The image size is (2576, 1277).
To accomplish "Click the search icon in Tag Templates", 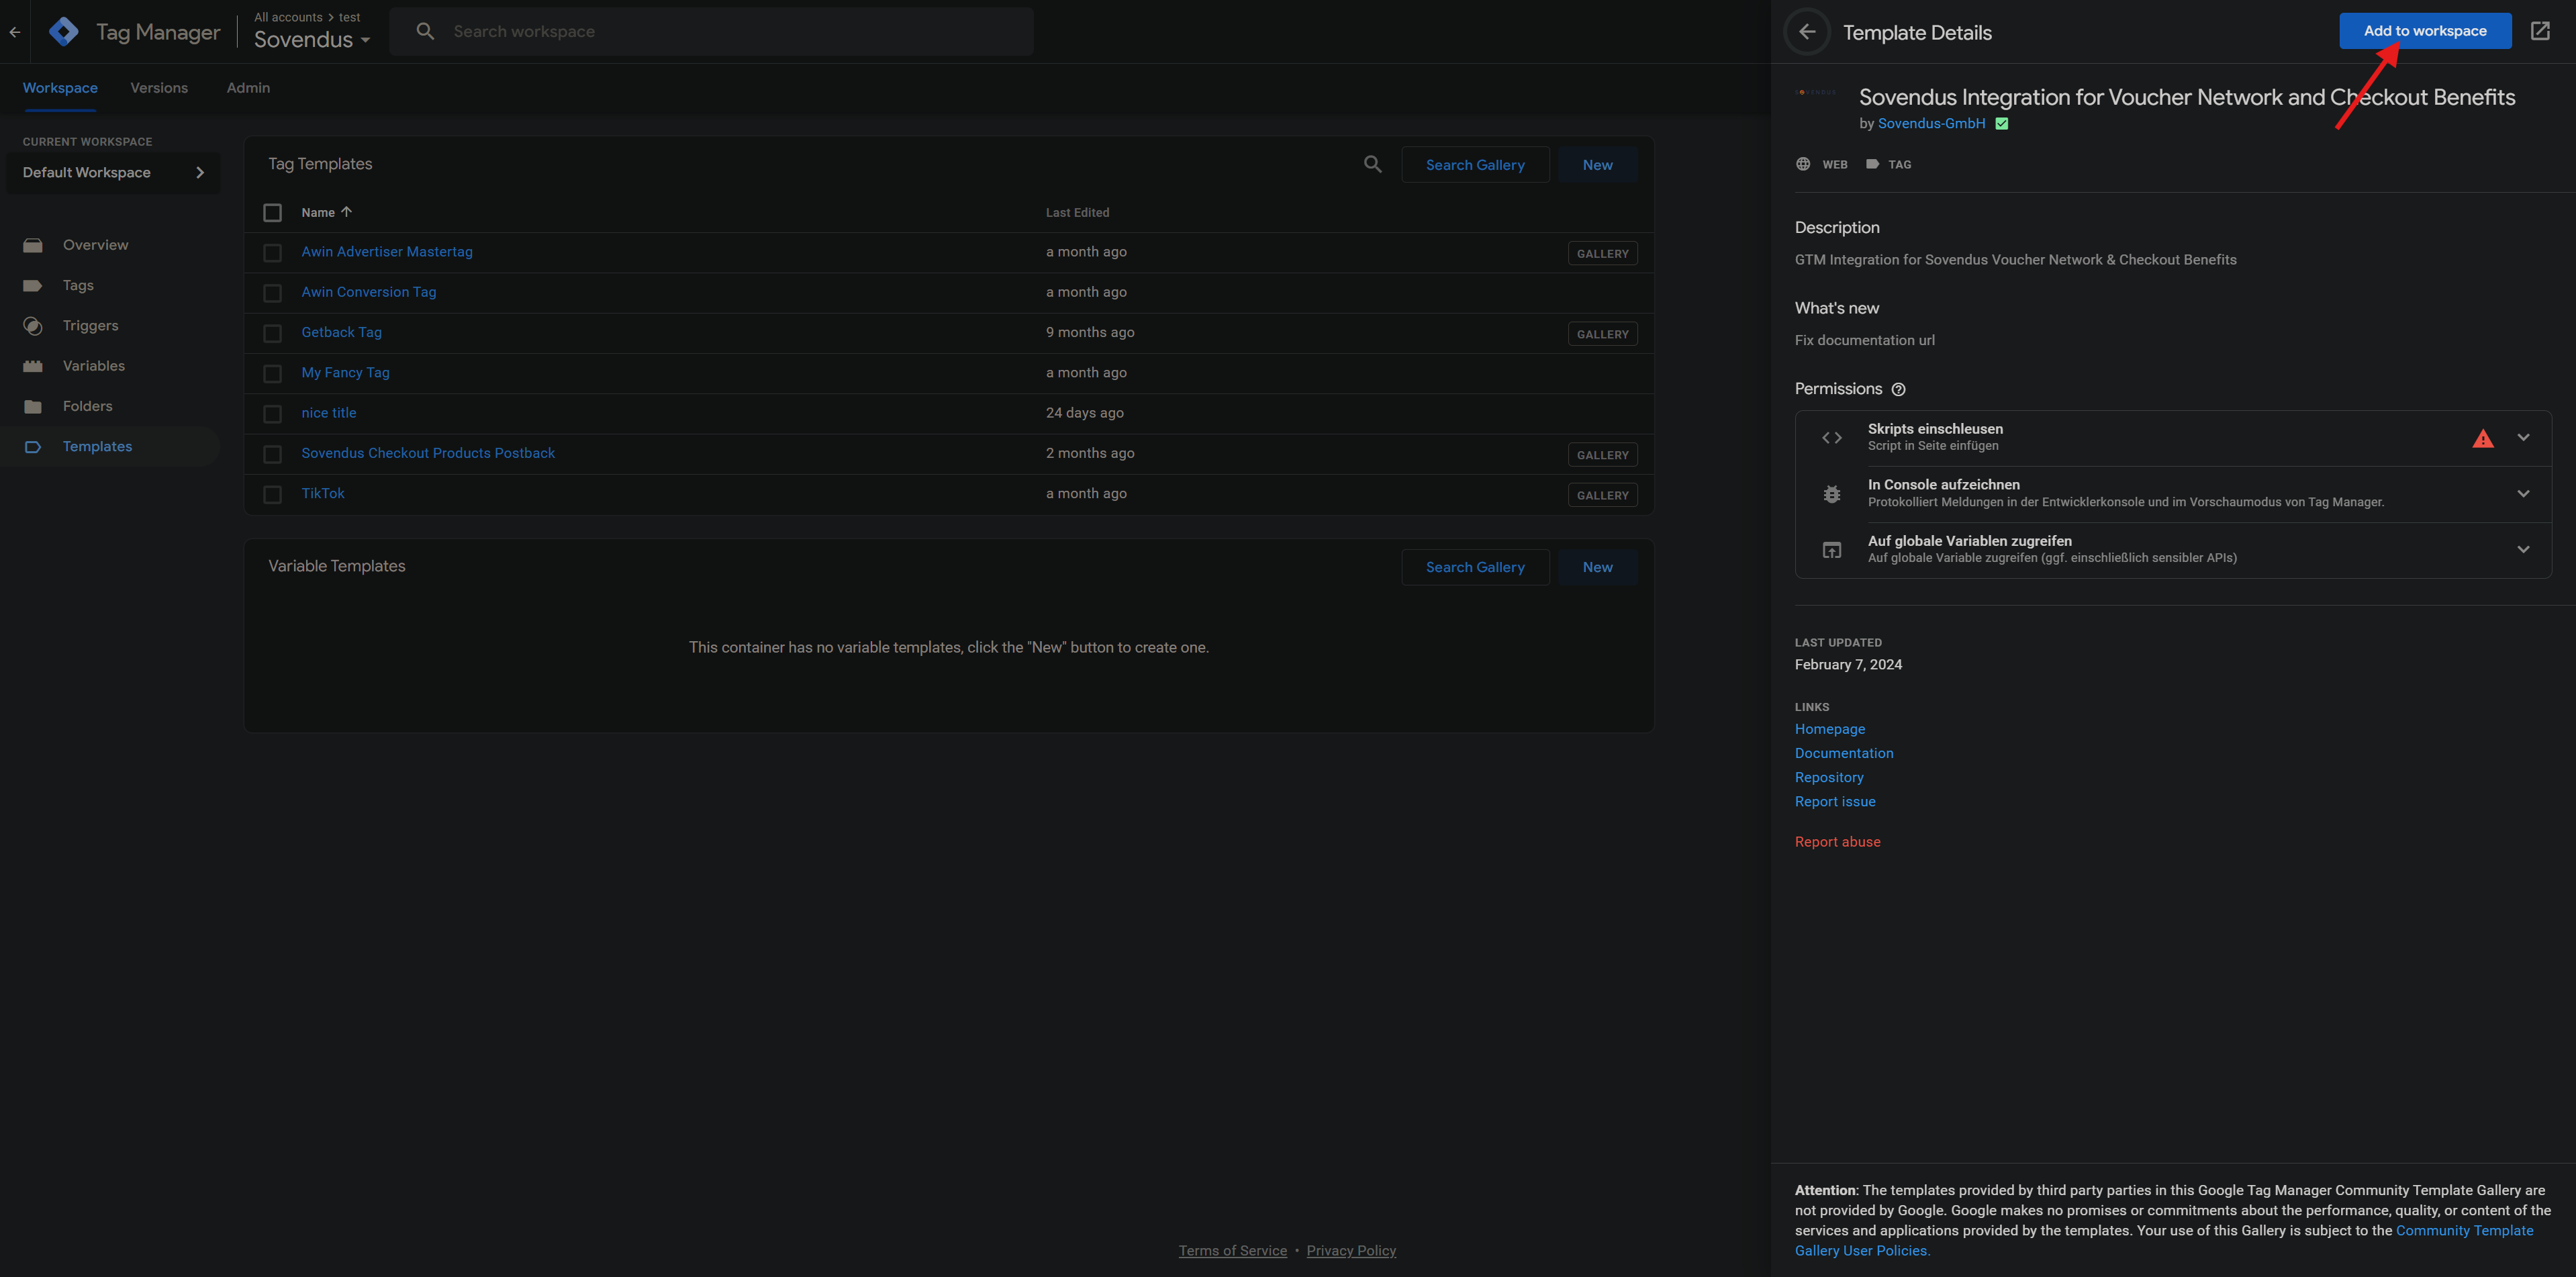I will click(1372, 164).
